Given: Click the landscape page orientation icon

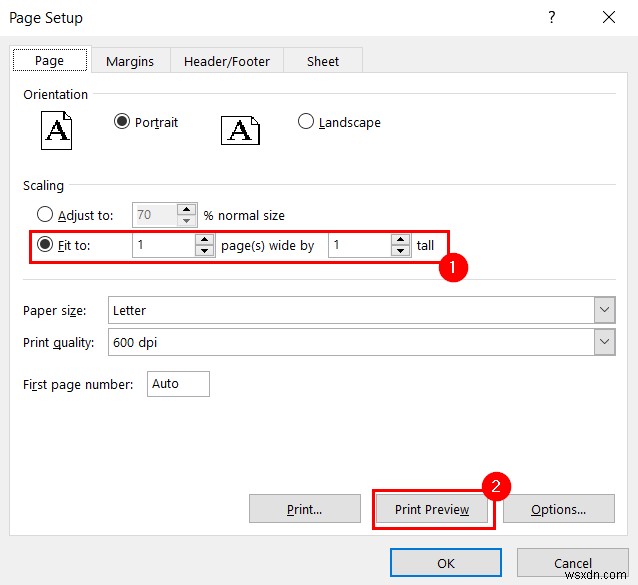Looking at the screenshot, I should [240, 130].
